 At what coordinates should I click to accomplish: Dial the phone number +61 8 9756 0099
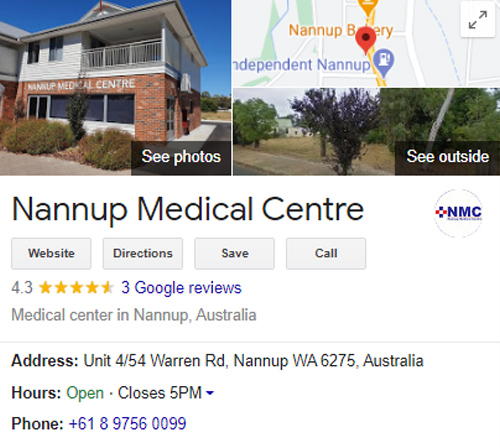click(x=127, y=424)
